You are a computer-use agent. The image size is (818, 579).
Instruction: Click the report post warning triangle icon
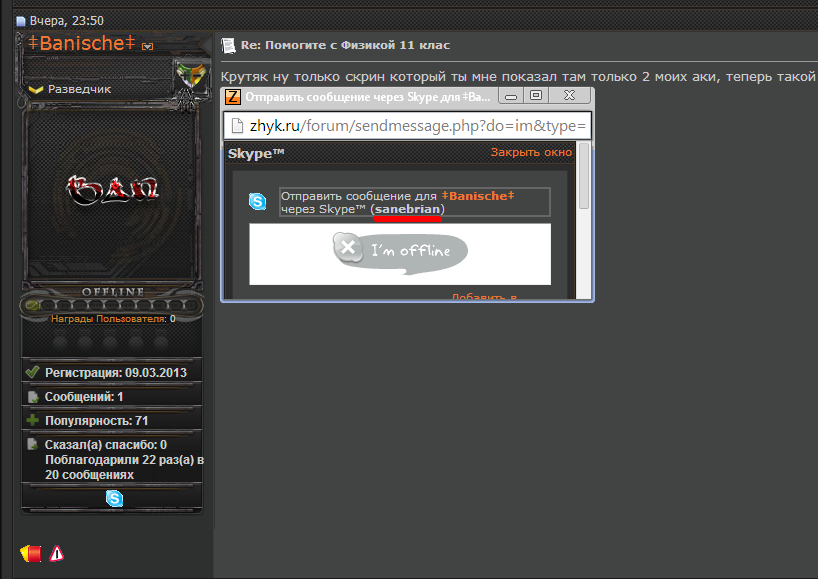[x=57, y=553]
